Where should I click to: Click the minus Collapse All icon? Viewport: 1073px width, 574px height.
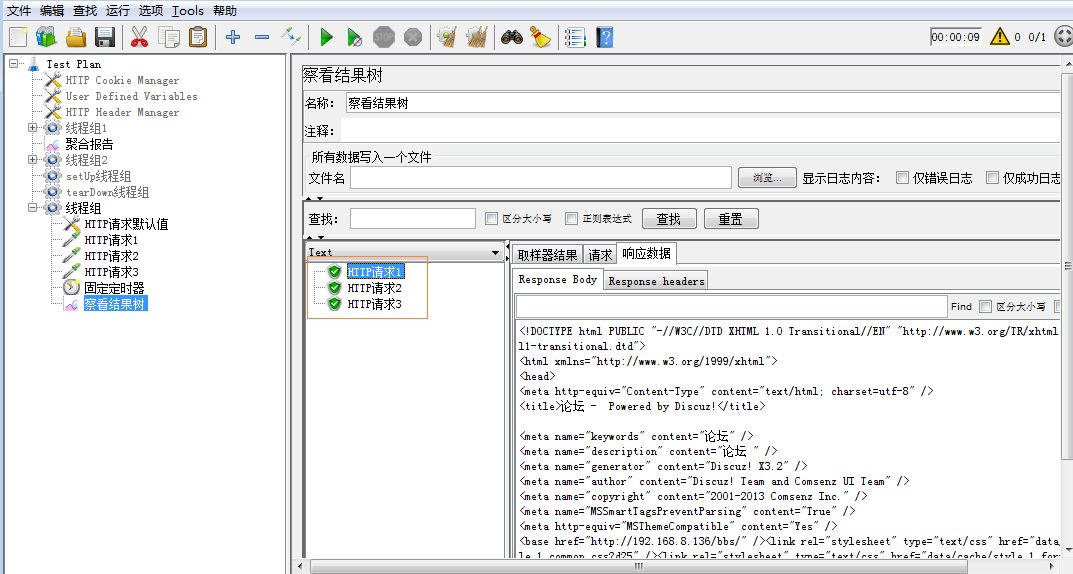[261, 37]
